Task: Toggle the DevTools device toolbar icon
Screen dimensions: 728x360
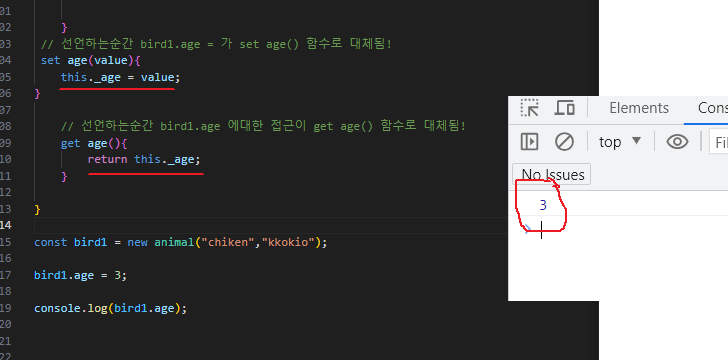Action: tap(565, 108)
